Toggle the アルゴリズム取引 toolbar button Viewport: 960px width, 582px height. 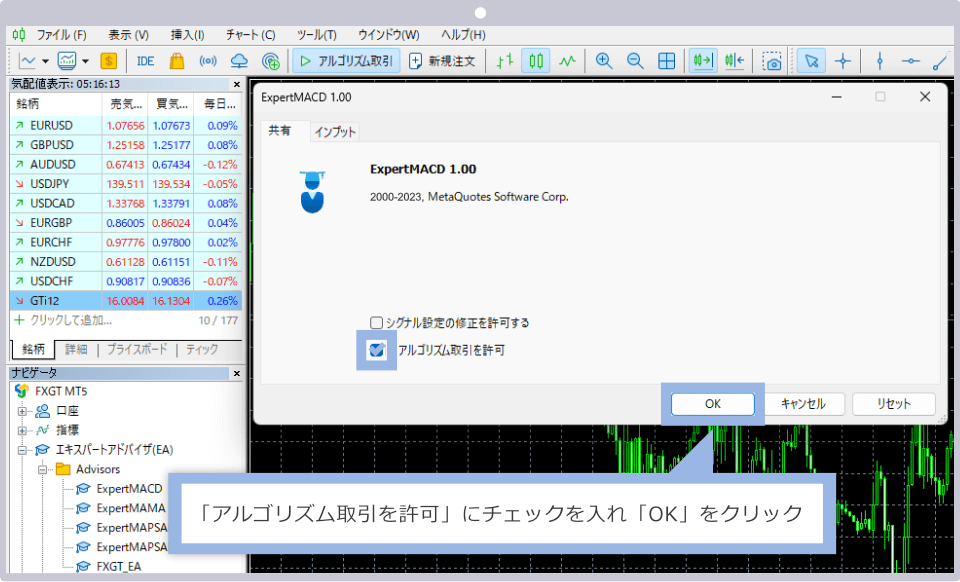click(x=347, y=61)
